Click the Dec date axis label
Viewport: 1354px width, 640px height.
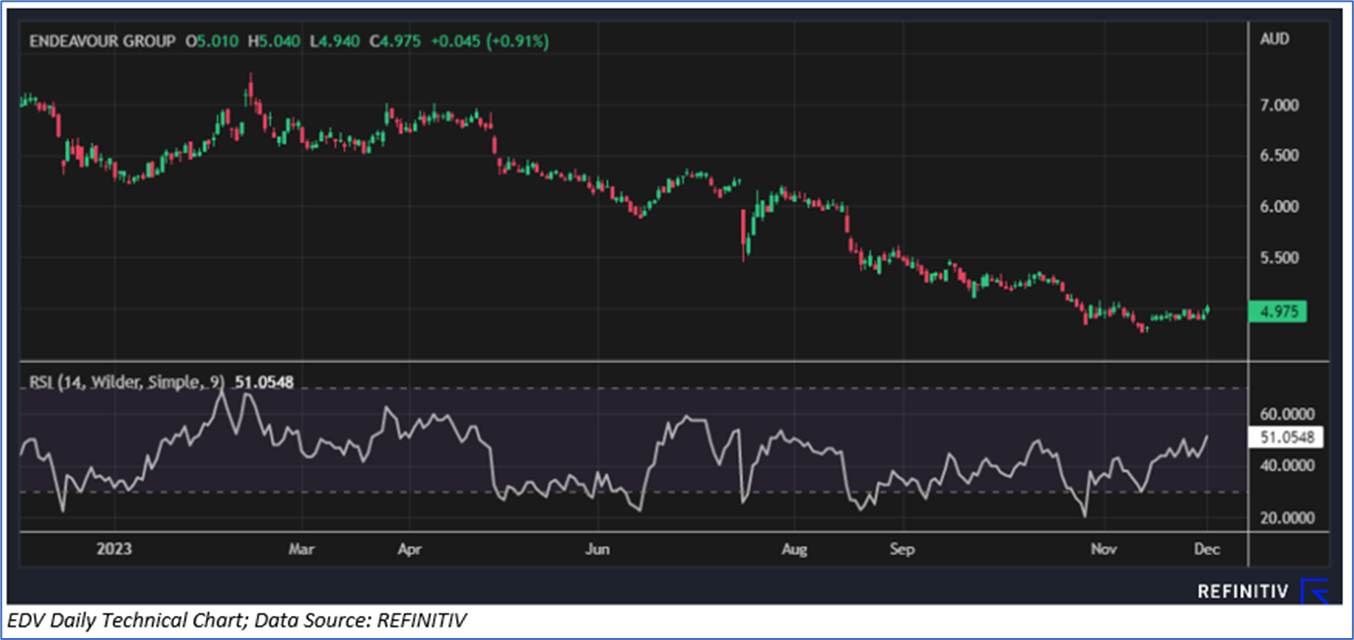tap(1207, 549)
